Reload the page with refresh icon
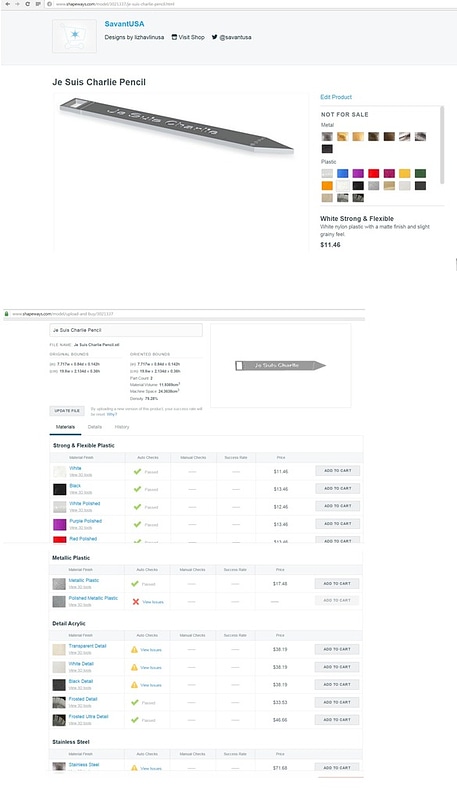 coord(28,4)
